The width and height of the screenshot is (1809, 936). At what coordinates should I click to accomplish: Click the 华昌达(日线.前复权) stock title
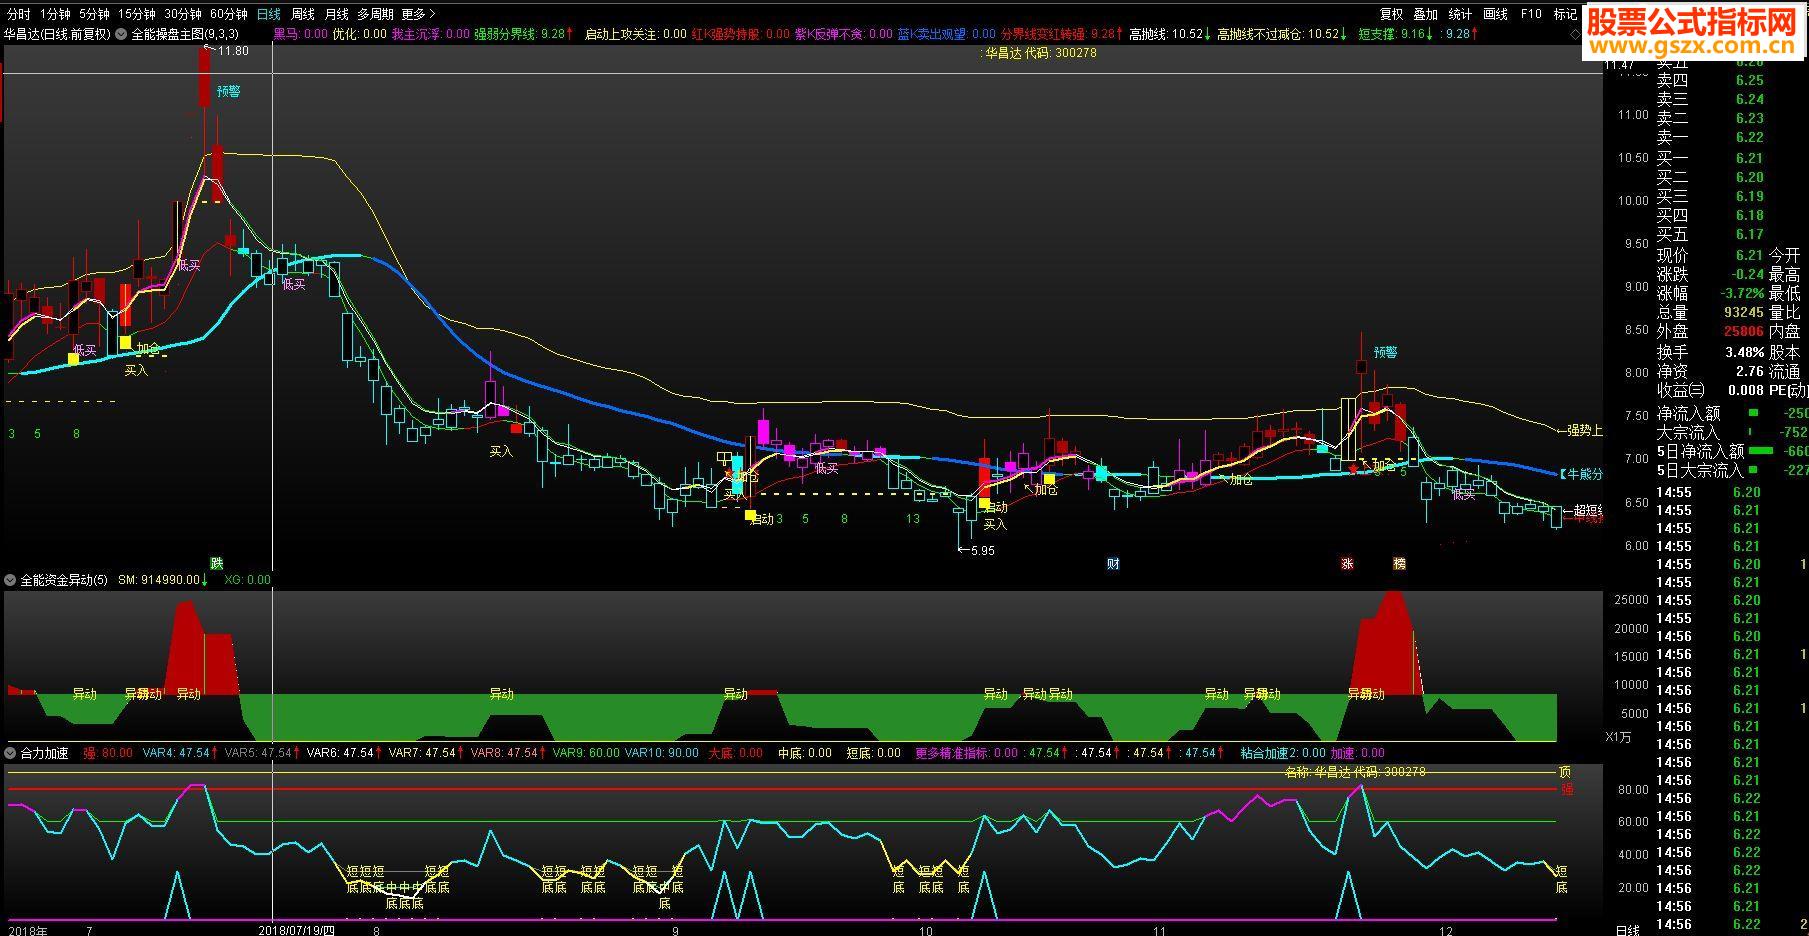(57, 34)
